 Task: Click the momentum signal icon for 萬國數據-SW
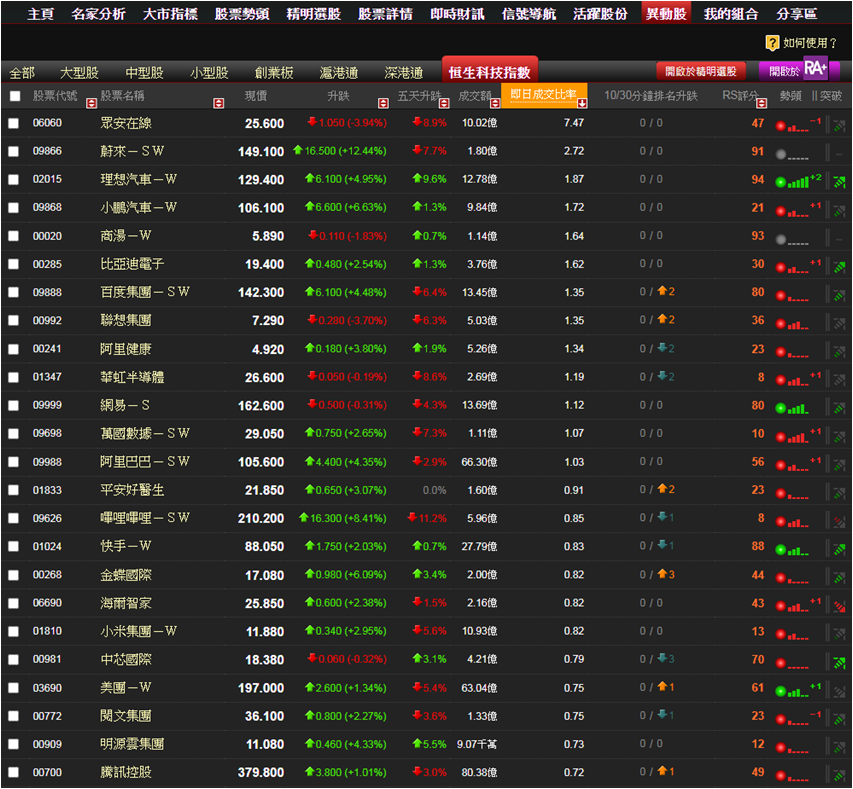pos(798,435)
